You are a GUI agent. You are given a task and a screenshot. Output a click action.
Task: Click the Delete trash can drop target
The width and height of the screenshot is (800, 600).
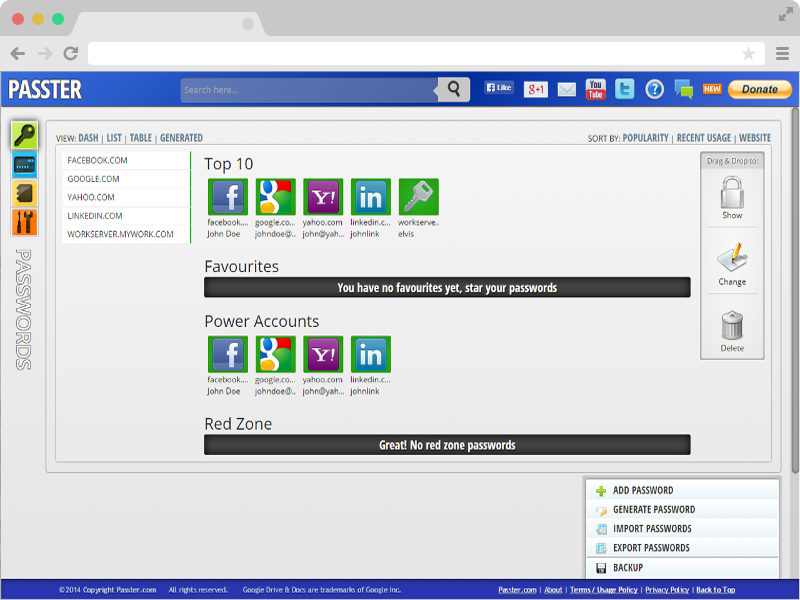click(732, 331)
